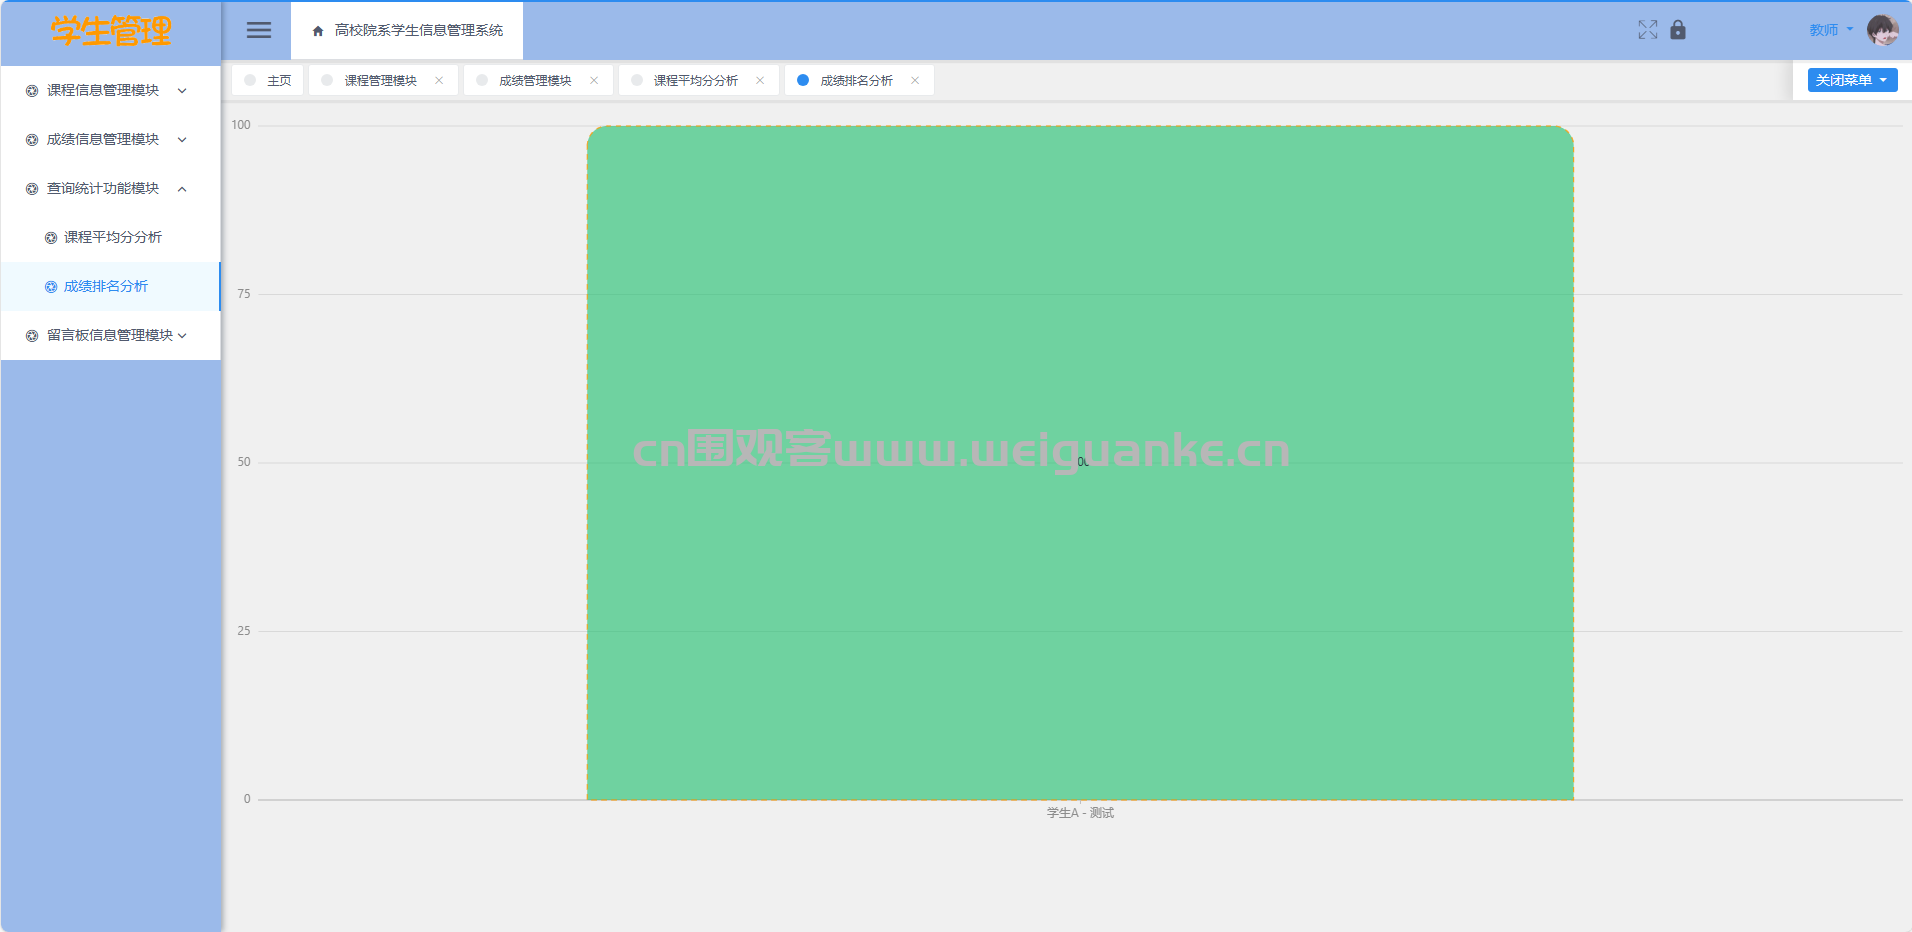The height and width of the screenshot is (932, 1912).
Task: Expand 留言板信息管理模块 sidebar menu
Action: click(x=110, y=336)
